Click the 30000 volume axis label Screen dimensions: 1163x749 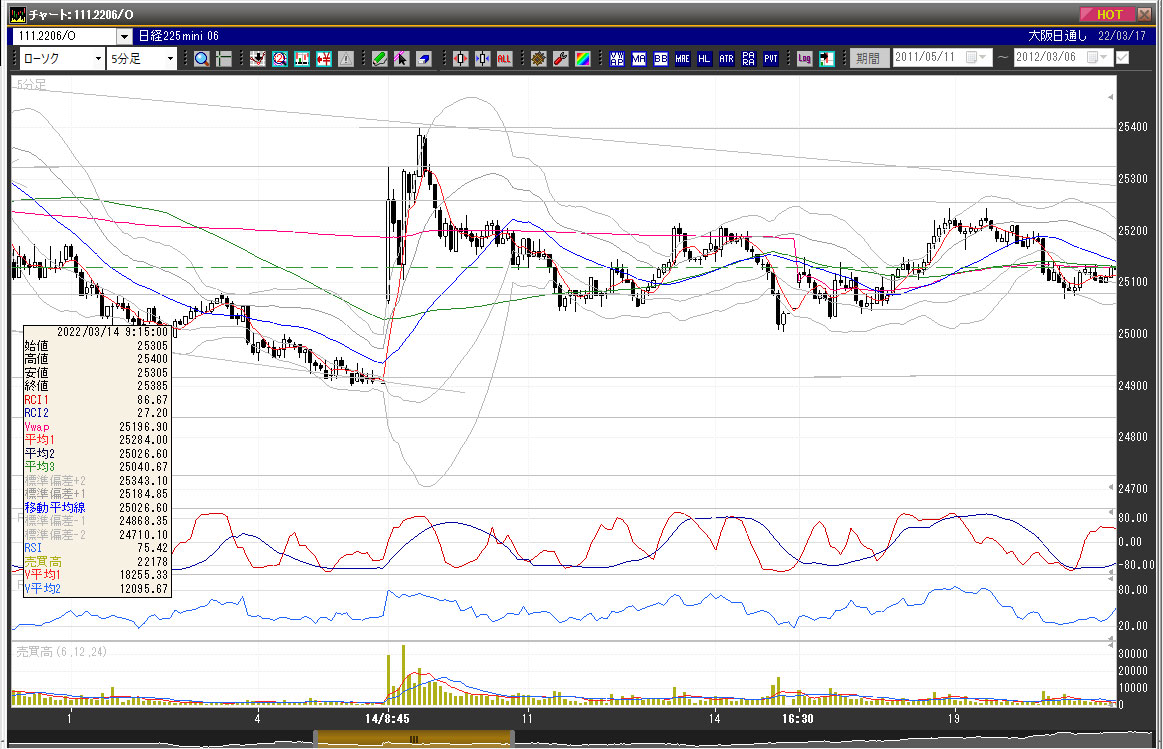(1133, 653)
